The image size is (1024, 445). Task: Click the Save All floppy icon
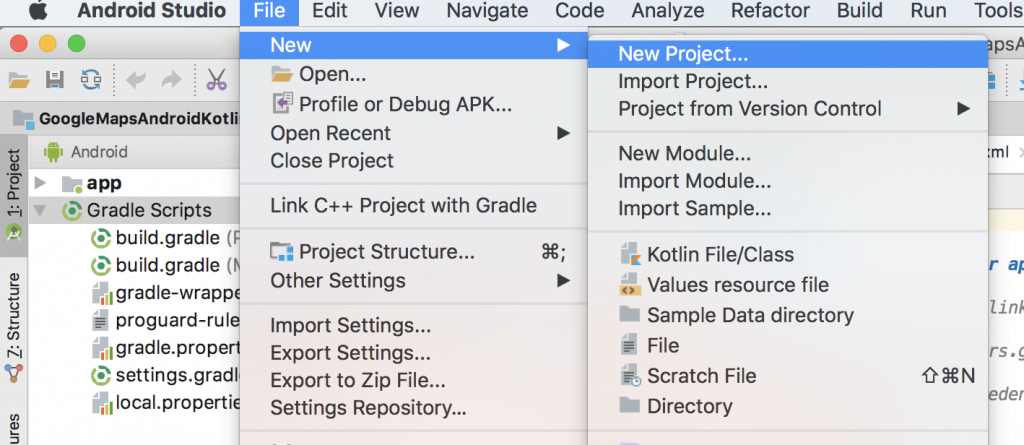click(x=55, y=80)
